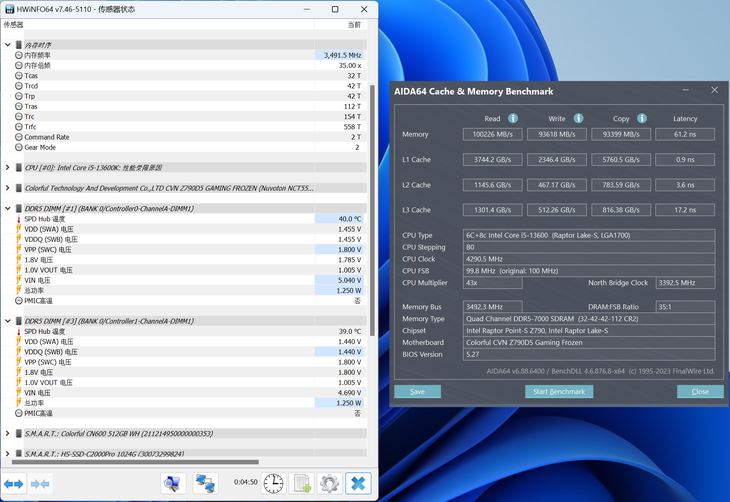Screen dimensions: 730x502
Task: Click the current-value column header in HWiNFO
Action: pos(340,25)
